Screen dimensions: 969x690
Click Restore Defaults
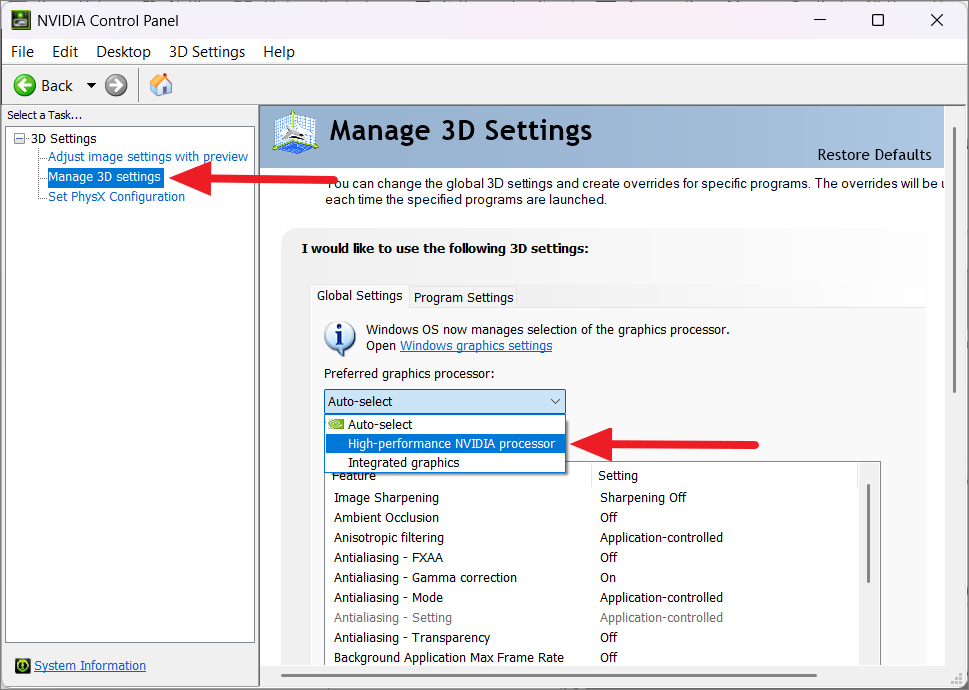(874, 156)
